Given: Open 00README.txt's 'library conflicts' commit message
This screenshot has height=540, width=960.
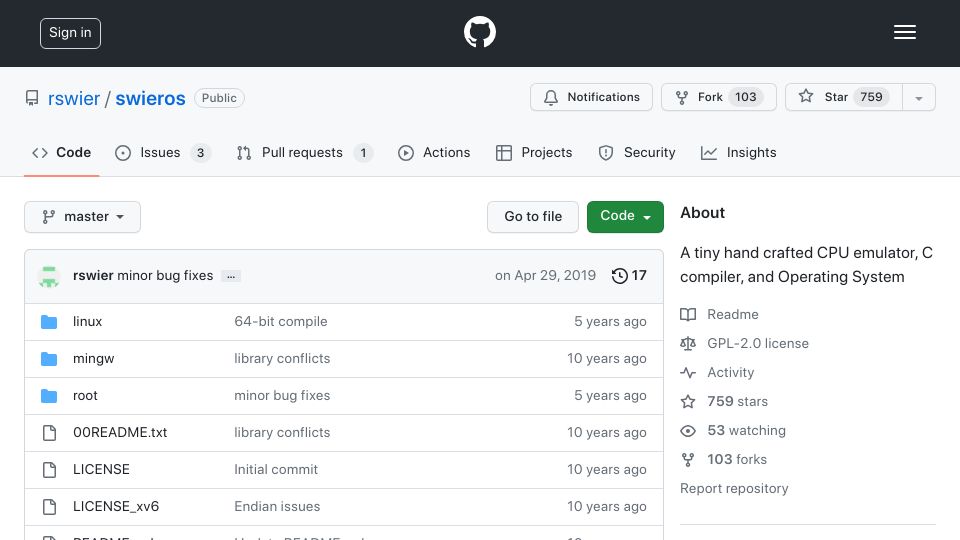Looking at the screenshot, I should coord(282,432).
